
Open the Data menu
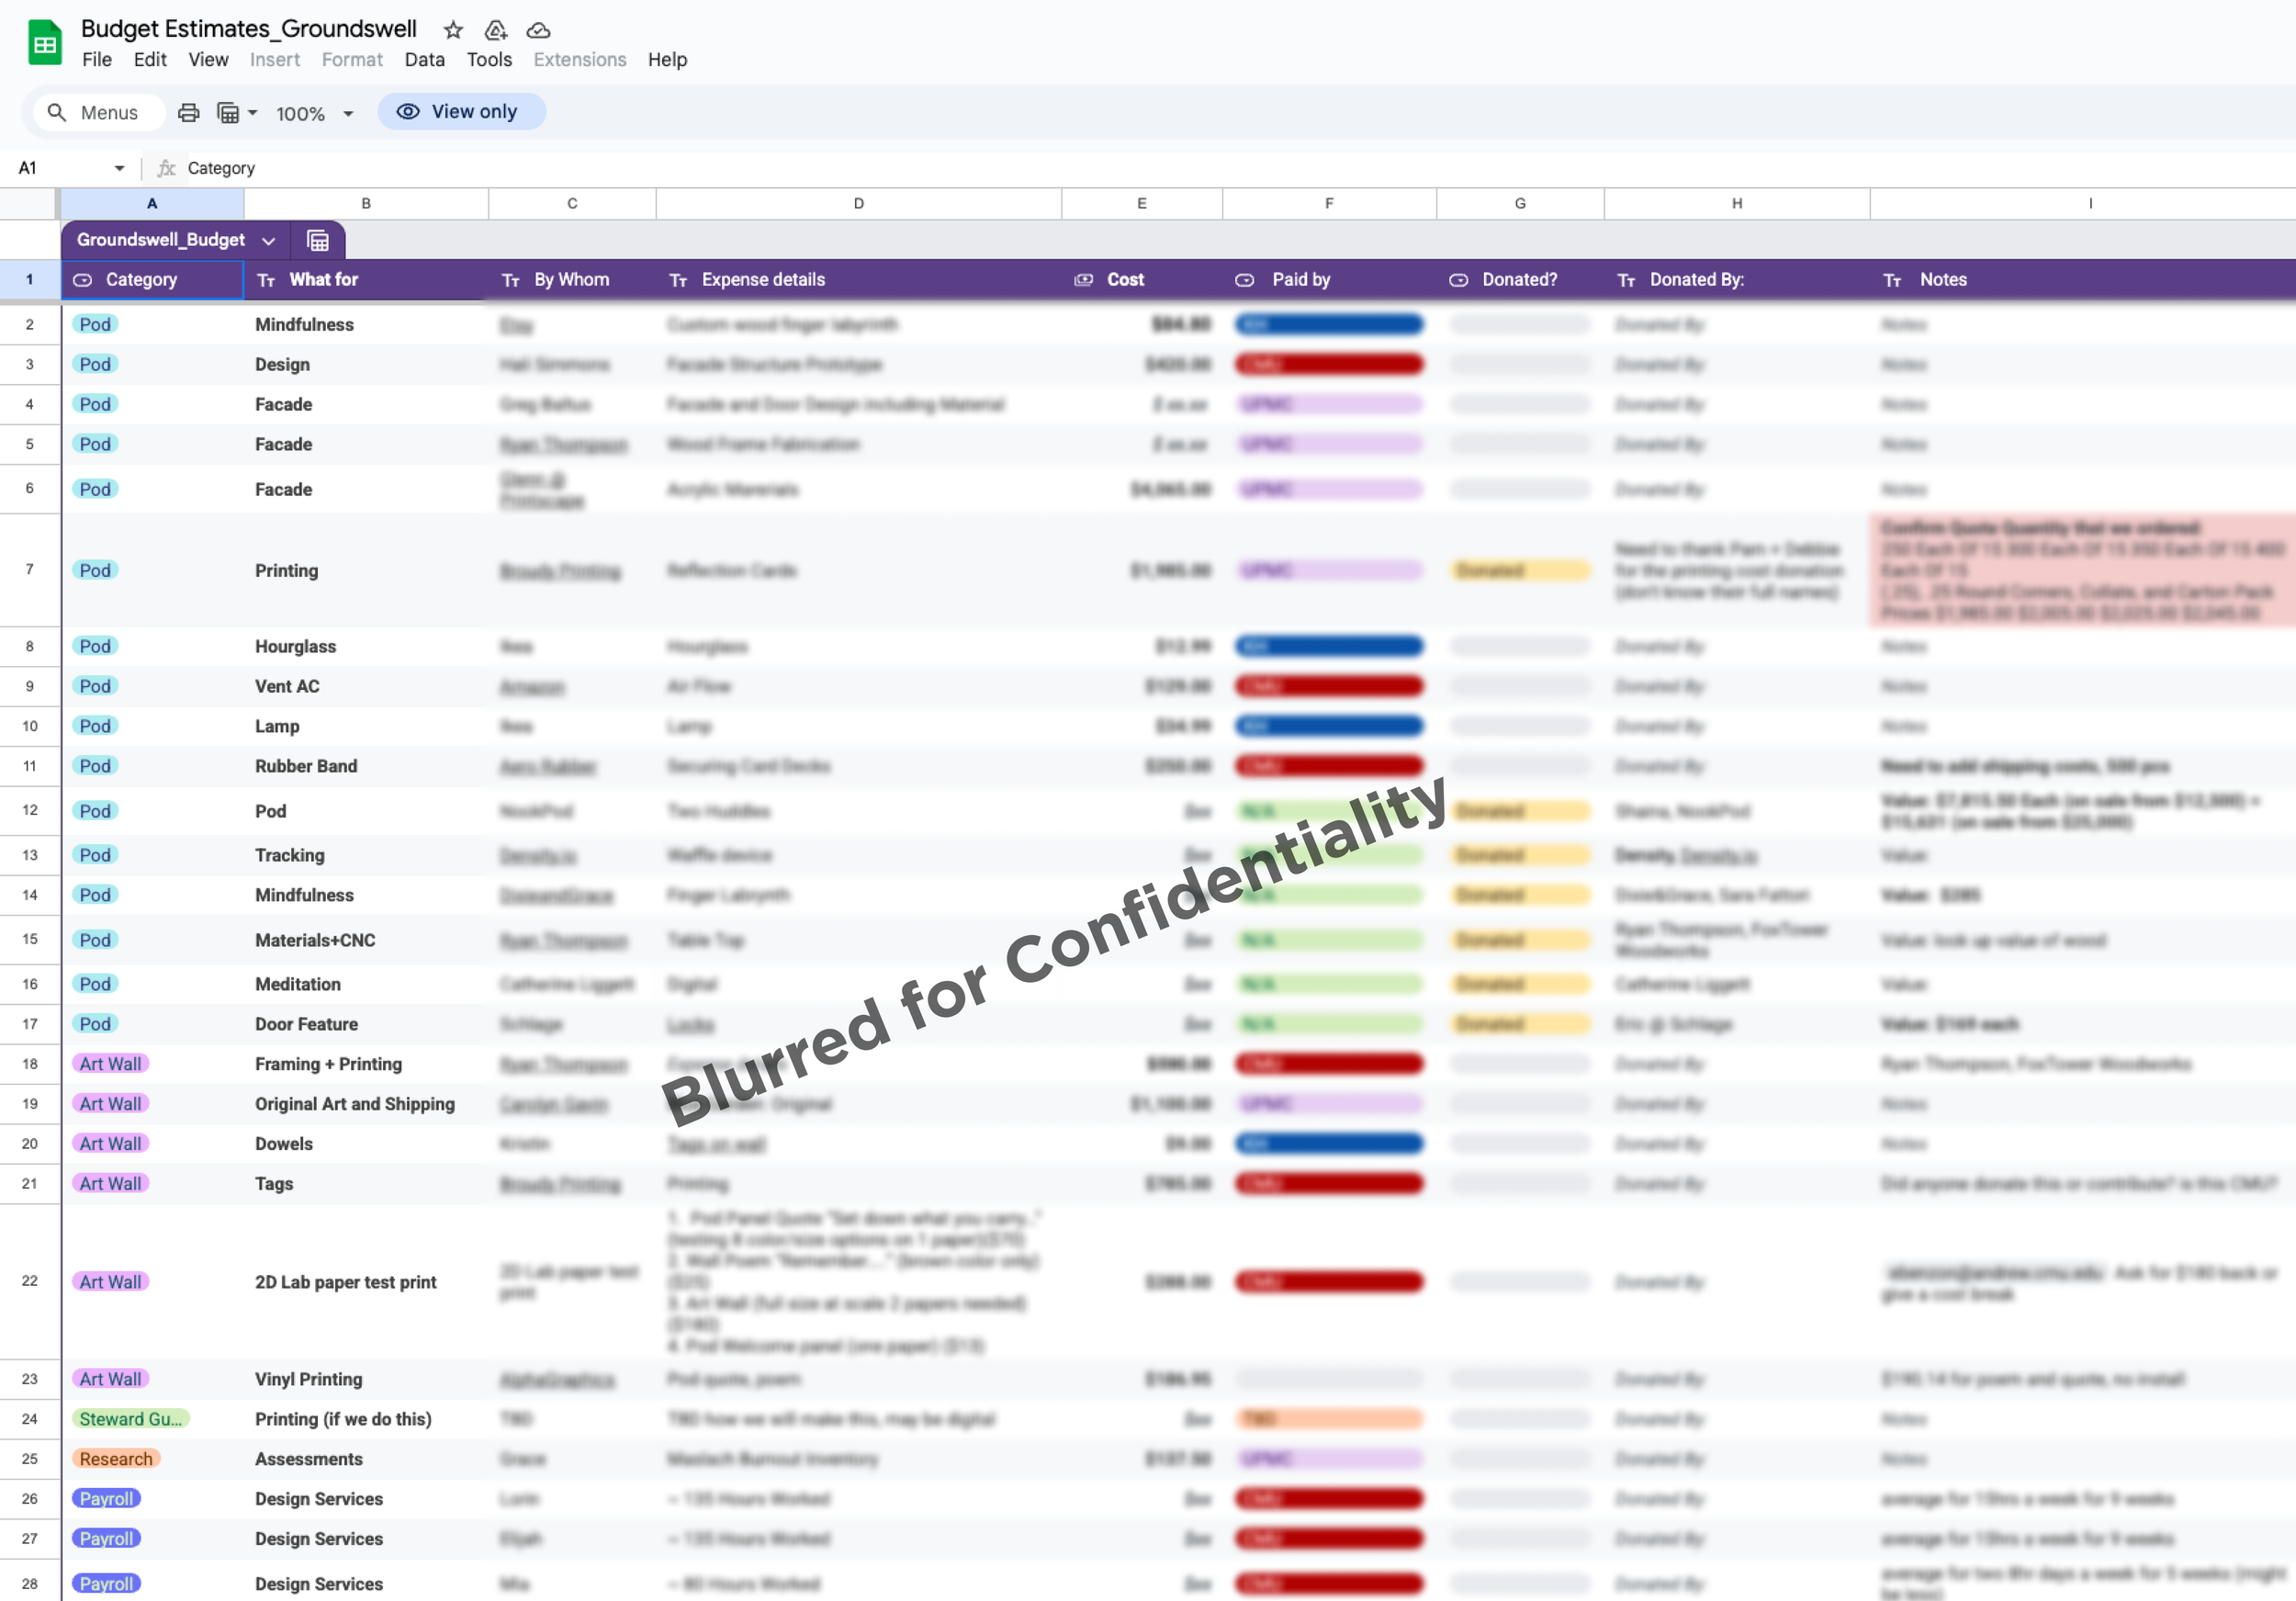(x=424, y=59)
